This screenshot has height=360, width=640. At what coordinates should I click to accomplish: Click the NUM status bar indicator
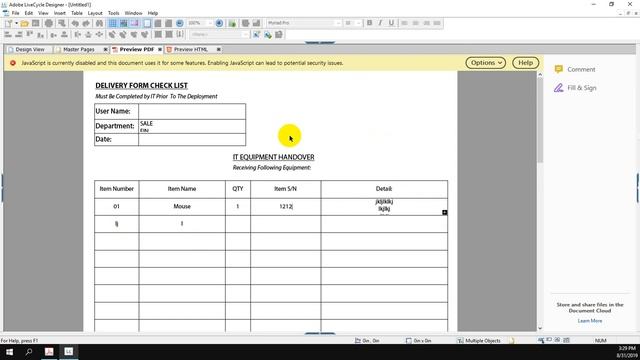(x=600, y=340)
